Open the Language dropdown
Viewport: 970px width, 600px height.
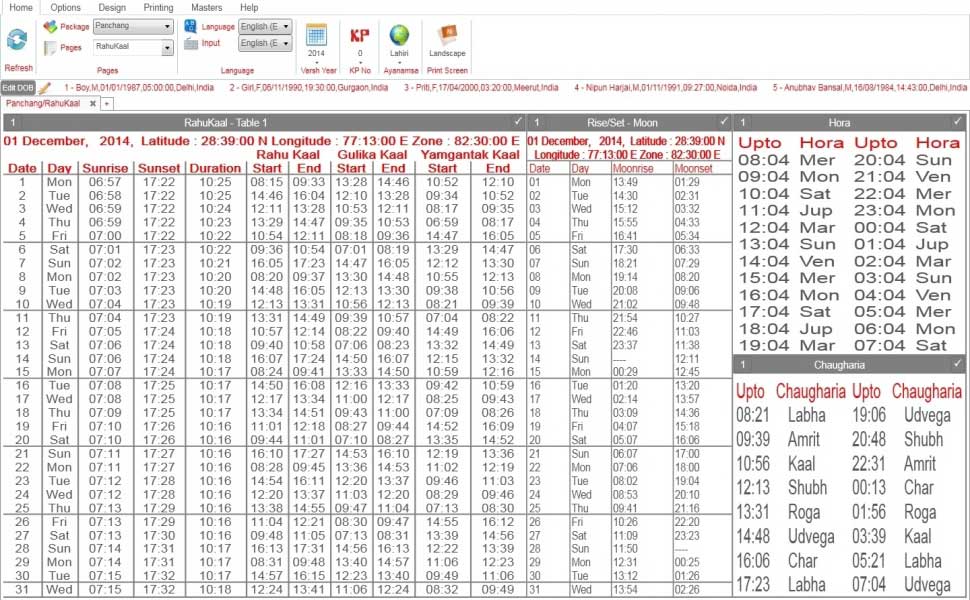click(265, 27)
